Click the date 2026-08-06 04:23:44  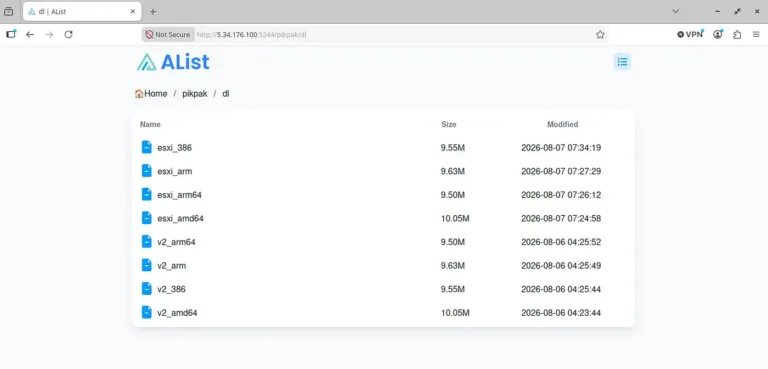[x=561, y=312]
